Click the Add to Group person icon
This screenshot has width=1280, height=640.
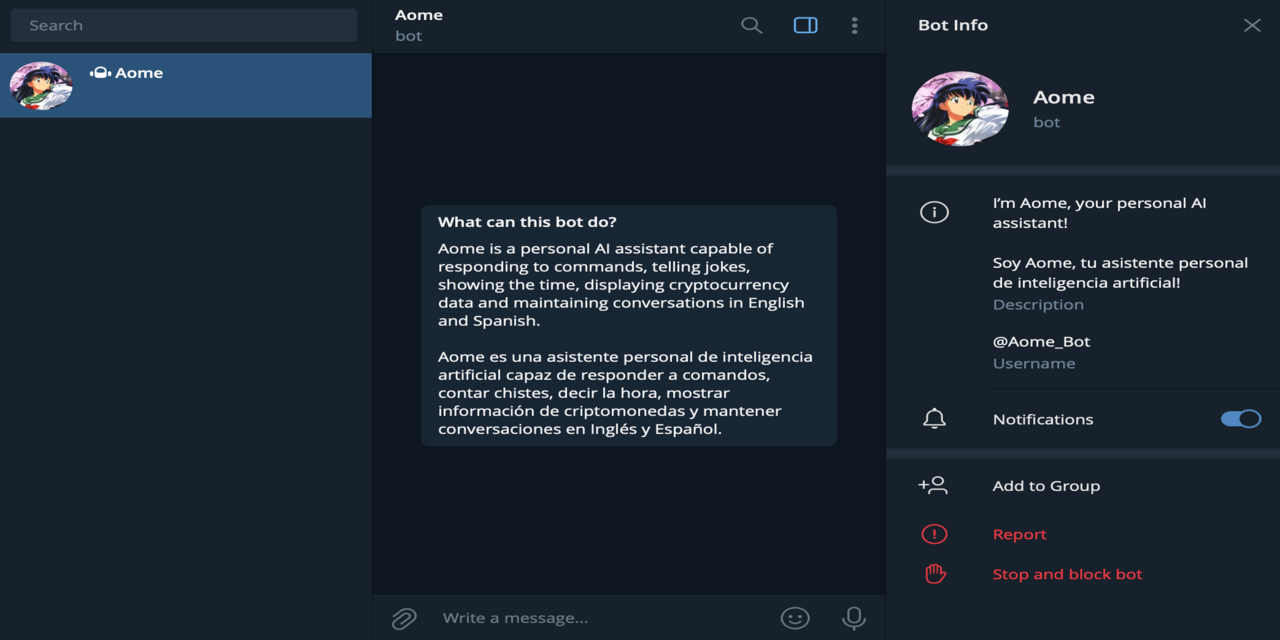[933, 485]
